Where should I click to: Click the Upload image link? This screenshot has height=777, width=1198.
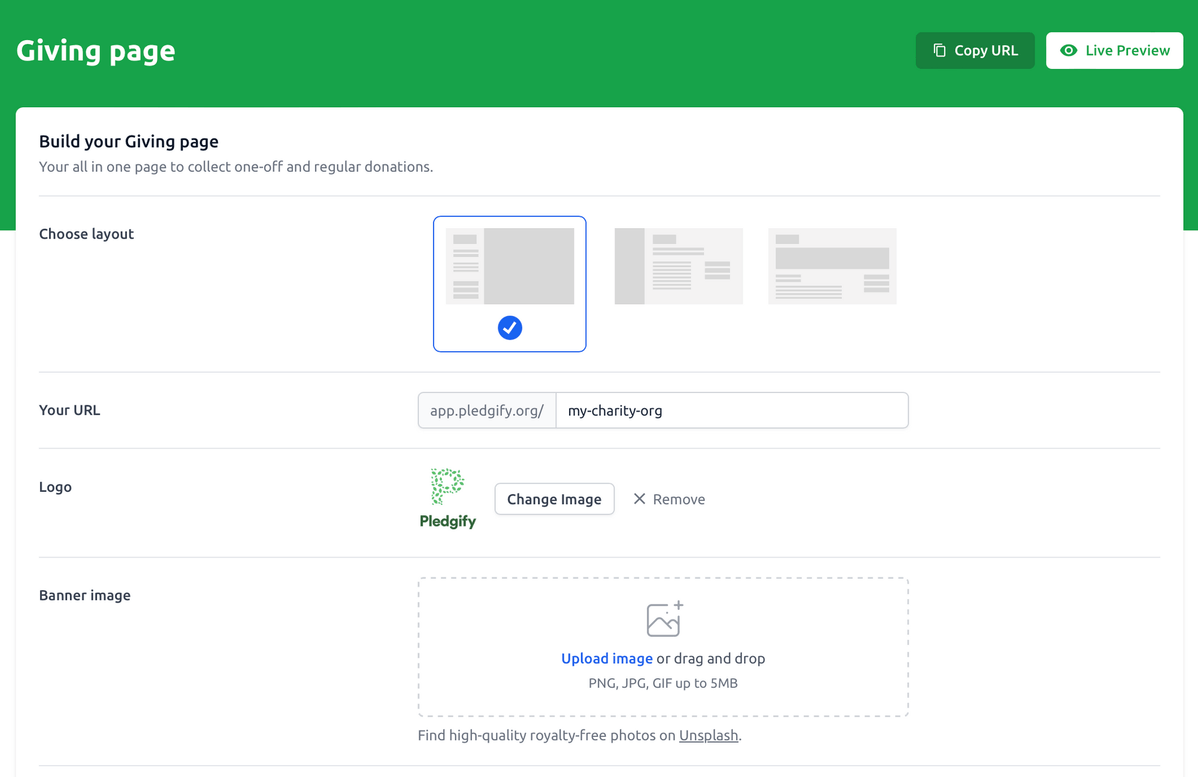point(606,658)
